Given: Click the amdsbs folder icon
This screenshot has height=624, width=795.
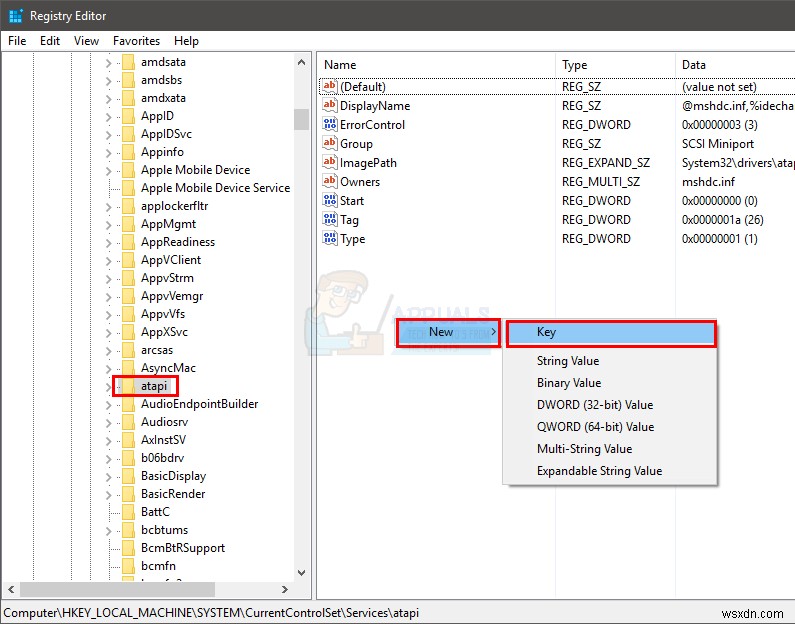Looking at the screenshot, I should click(128, 80).
